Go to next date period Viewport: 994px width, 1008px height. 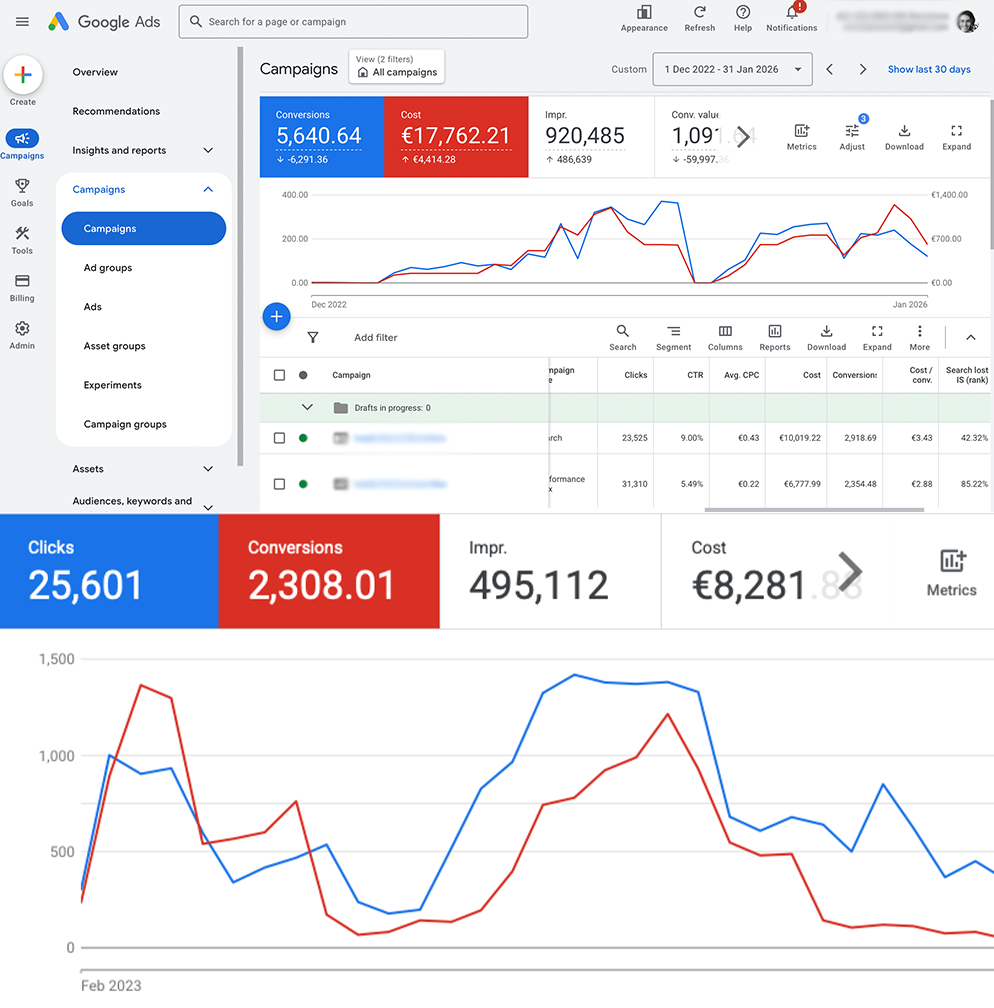click(x=863, y=69)
